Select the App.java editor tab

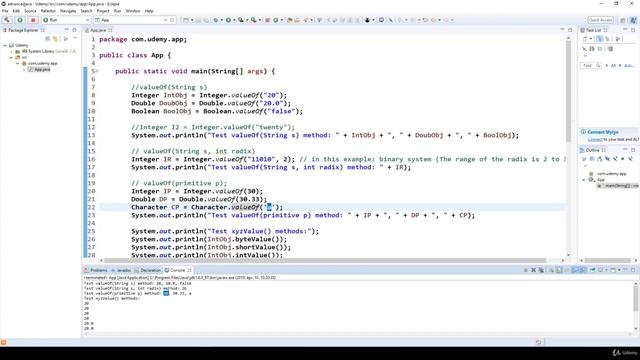(x=98, y=30)
